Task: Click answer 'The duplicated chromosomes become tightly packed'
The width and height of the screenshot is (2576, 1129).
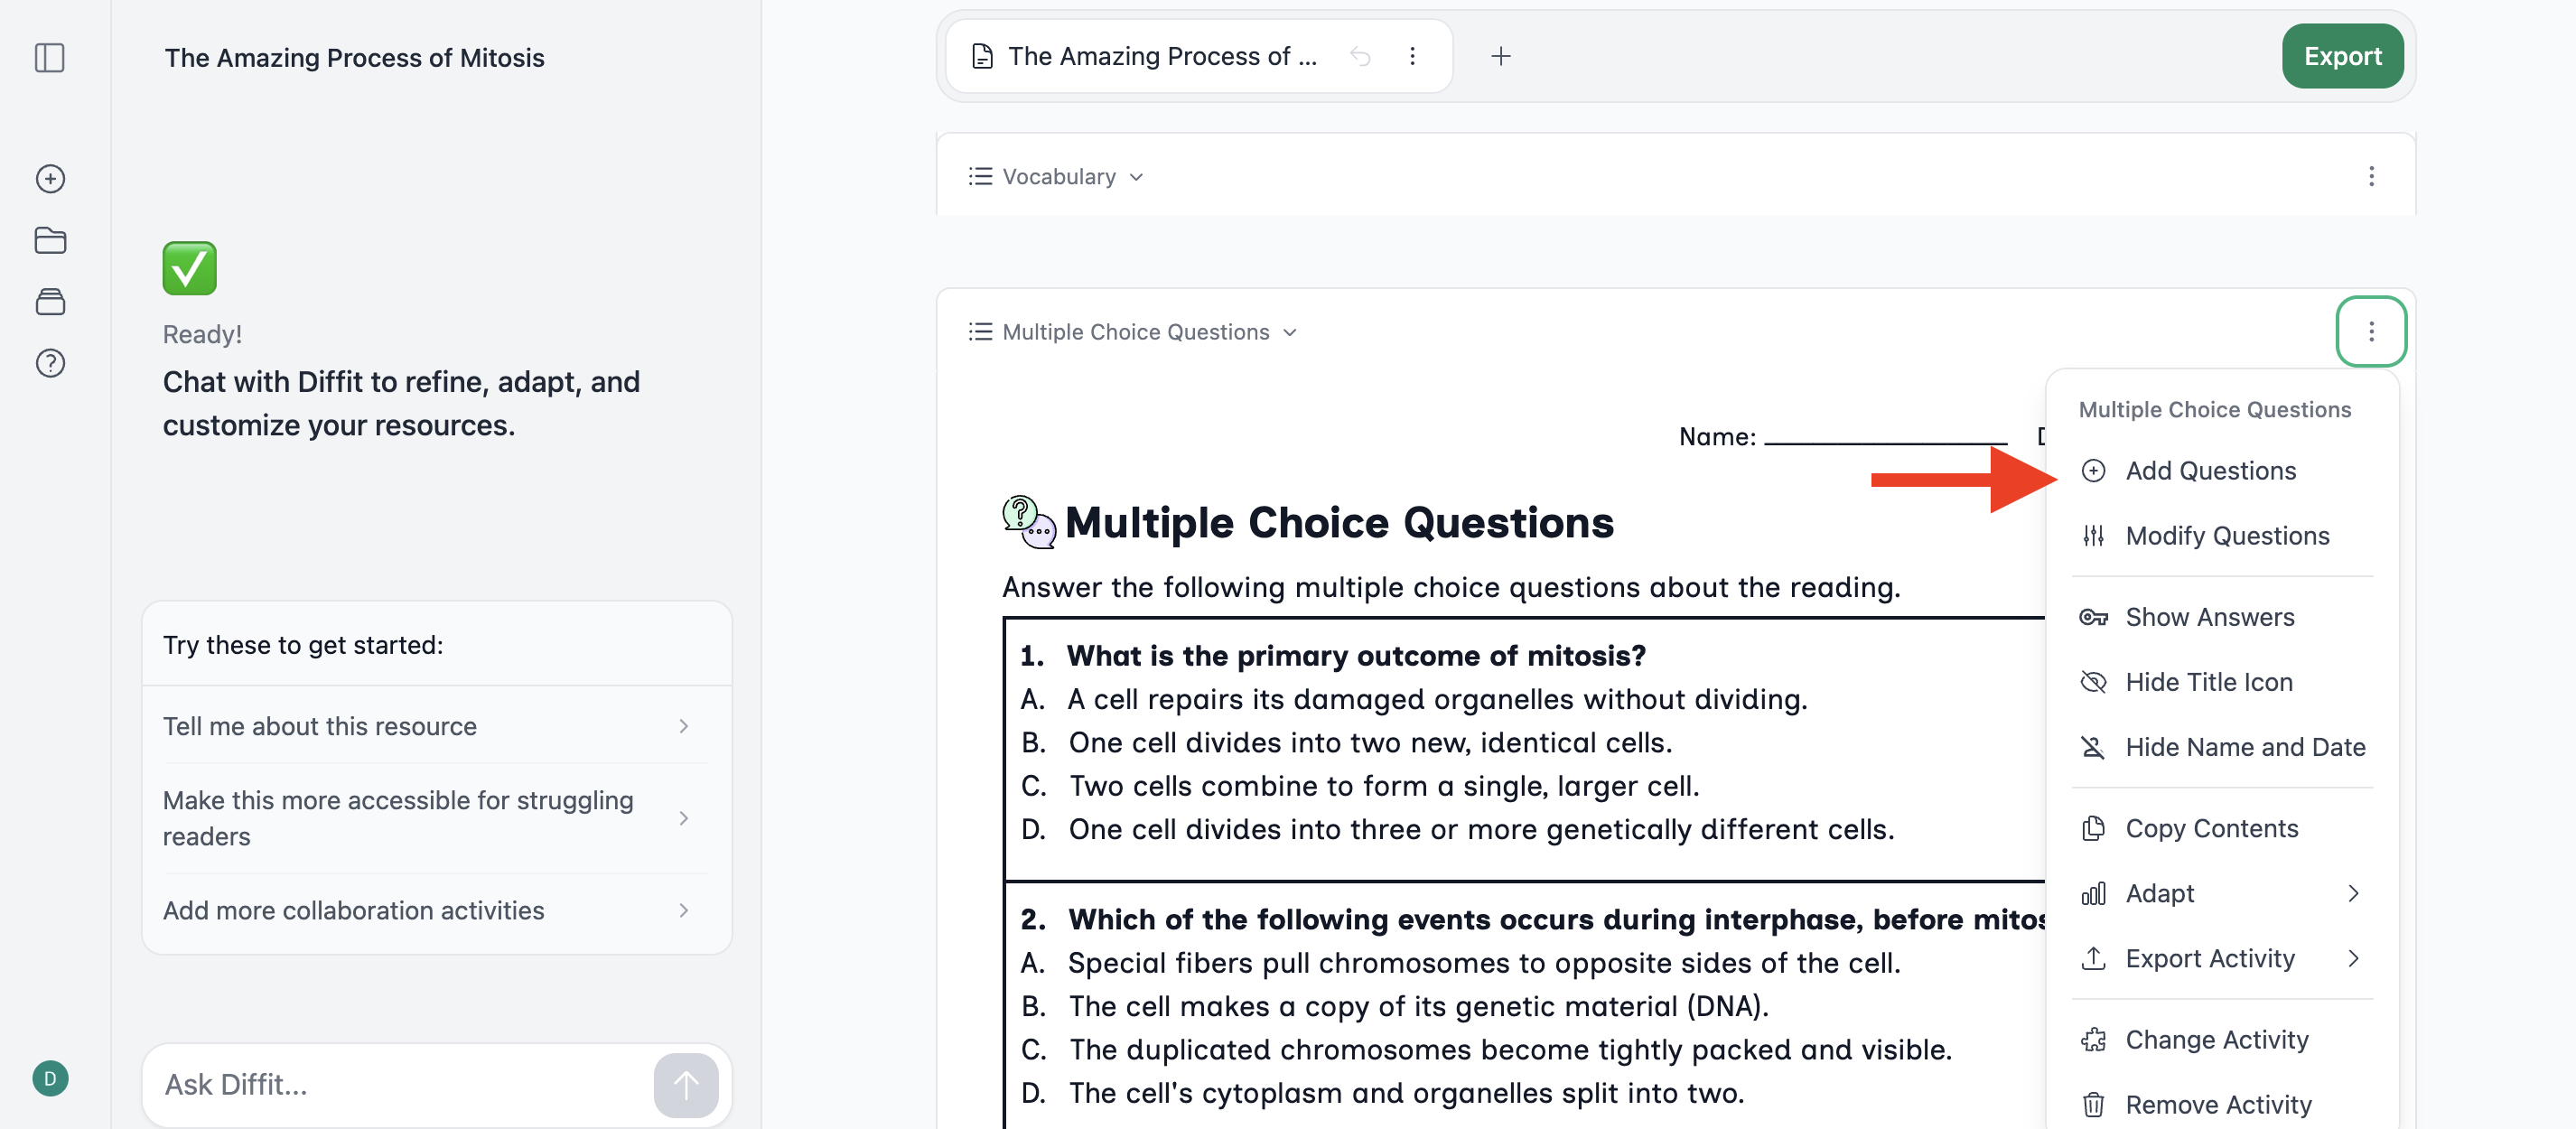Action: tap(1510, 1049)
